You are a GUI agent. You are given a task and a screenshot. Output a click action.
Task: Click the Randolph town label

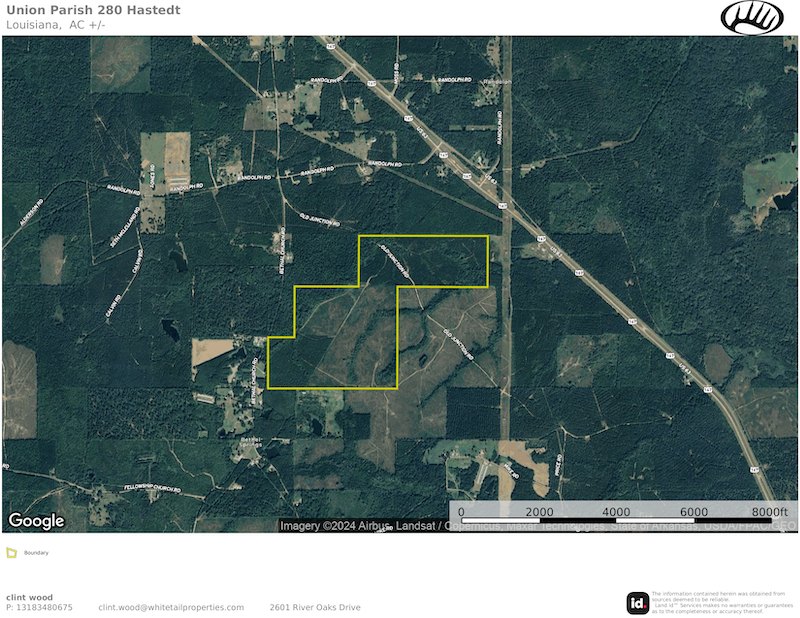pos(498,83)
